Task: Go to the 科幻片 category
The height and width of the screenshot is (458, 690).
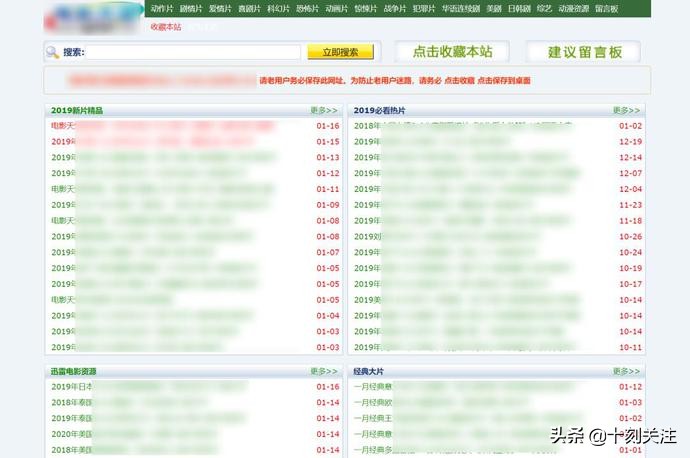Action: (279, 8)
